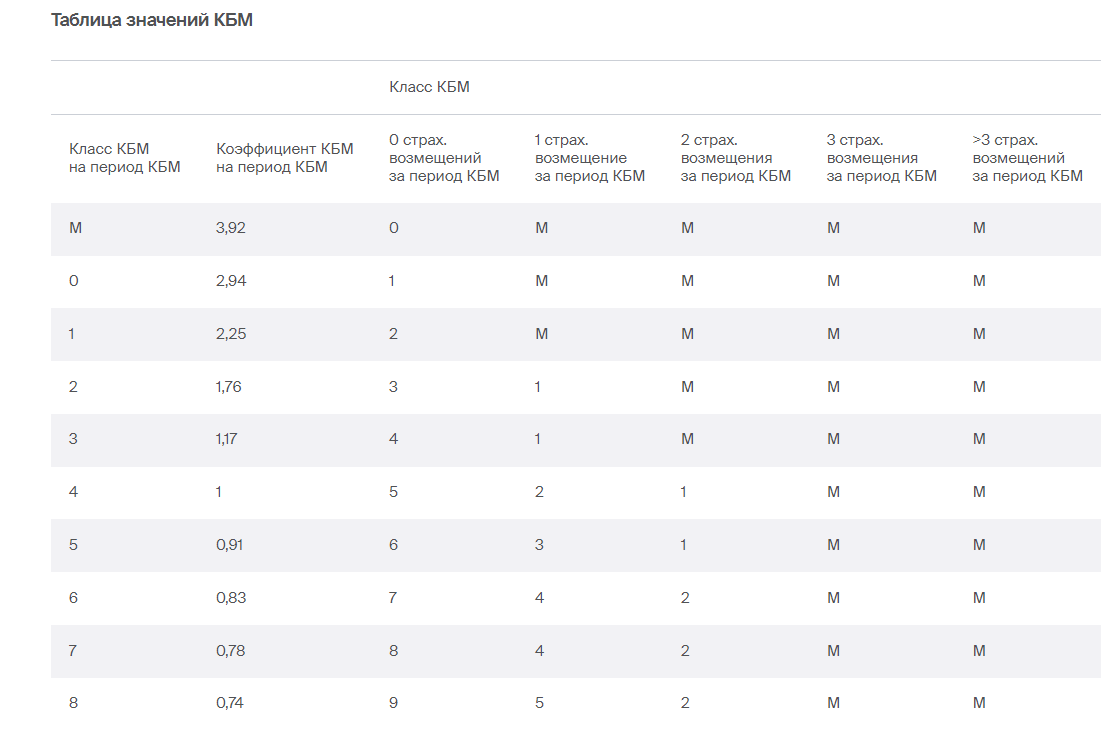Viewport: 1115px width, 730px height.
Task: Click '2 страх. возмещения' column header
Action: 735,158
